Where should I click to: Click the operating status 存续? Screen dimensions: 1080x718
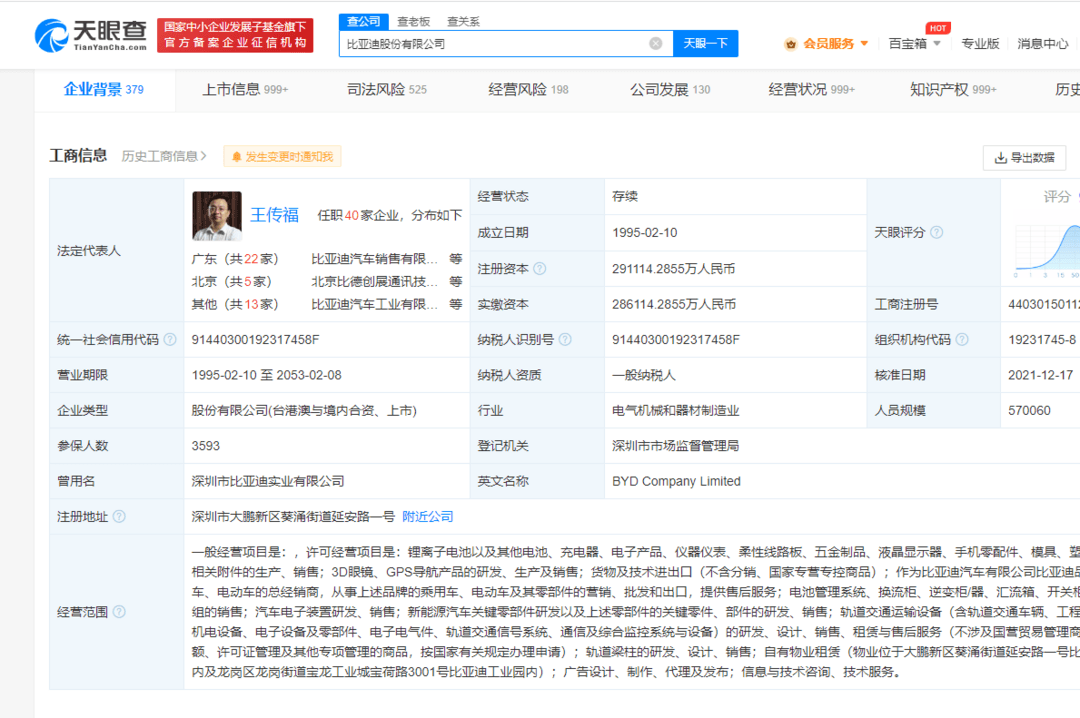(625, 196)
